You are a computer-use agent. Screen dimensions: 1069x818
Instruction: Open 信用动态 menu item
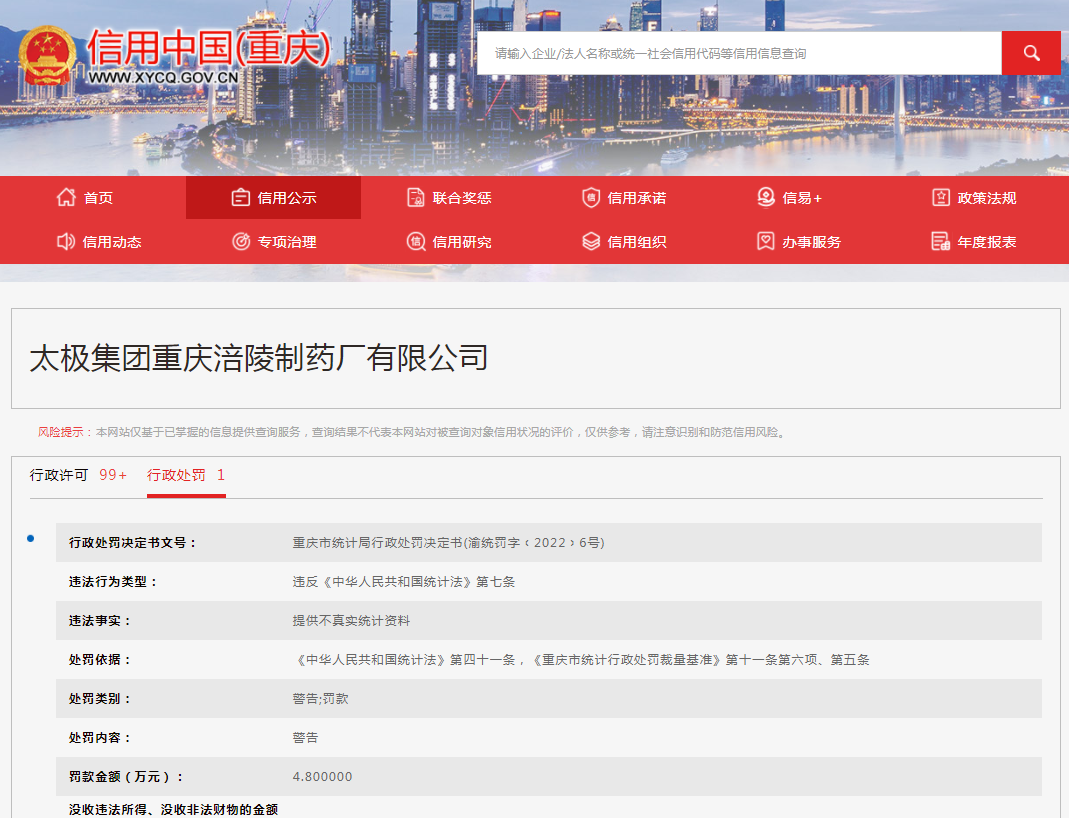pyautogui.click(x=112, y=242)
